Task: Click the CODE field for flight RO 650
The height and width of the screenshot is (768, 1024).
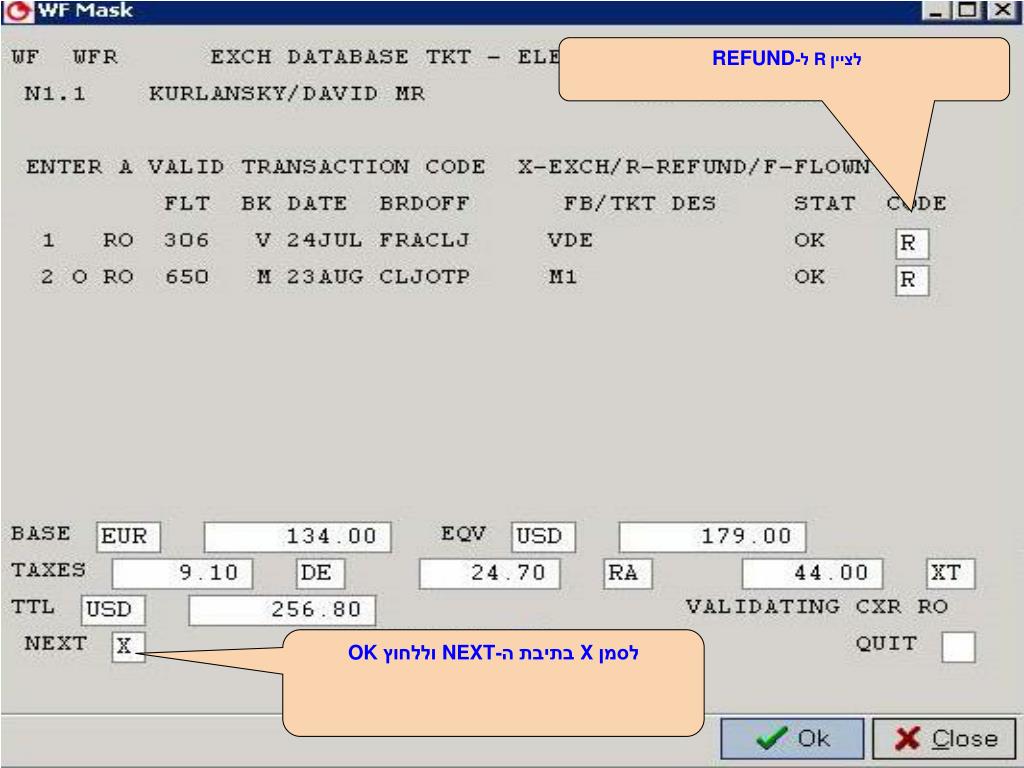Action: (912, 280)
